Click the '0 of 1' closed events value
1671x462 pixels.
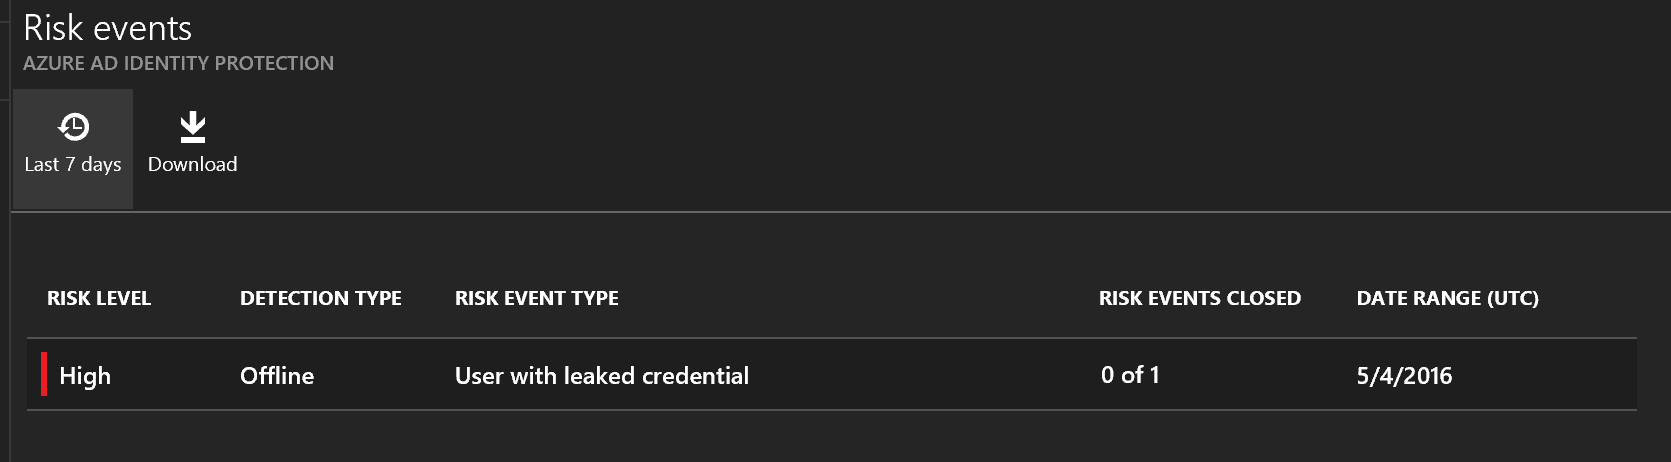[x=1130, y=375]
